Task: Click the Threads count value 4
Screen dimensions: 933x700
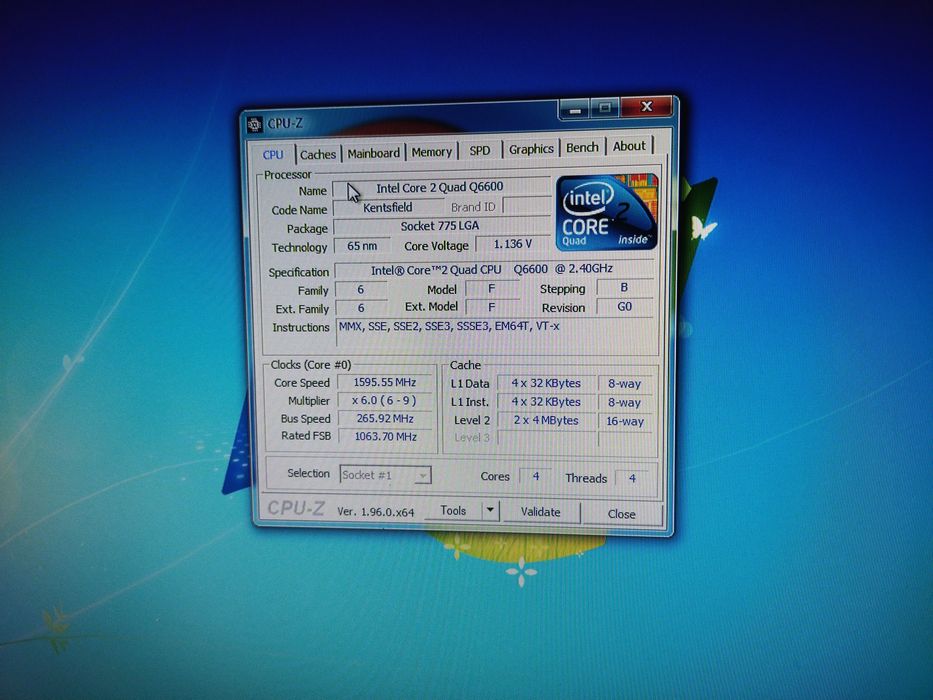Action: [633, 478]
